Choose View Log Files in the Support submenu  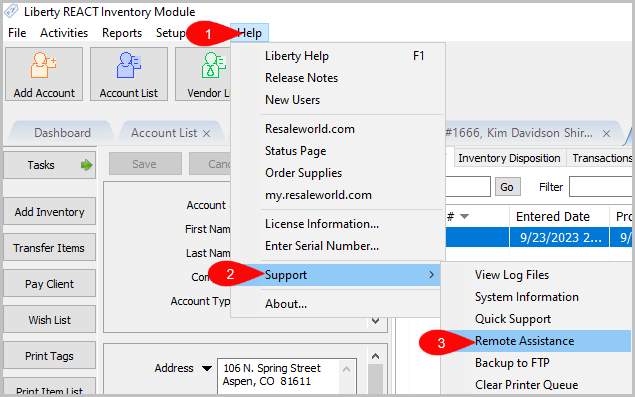[537, 275]
